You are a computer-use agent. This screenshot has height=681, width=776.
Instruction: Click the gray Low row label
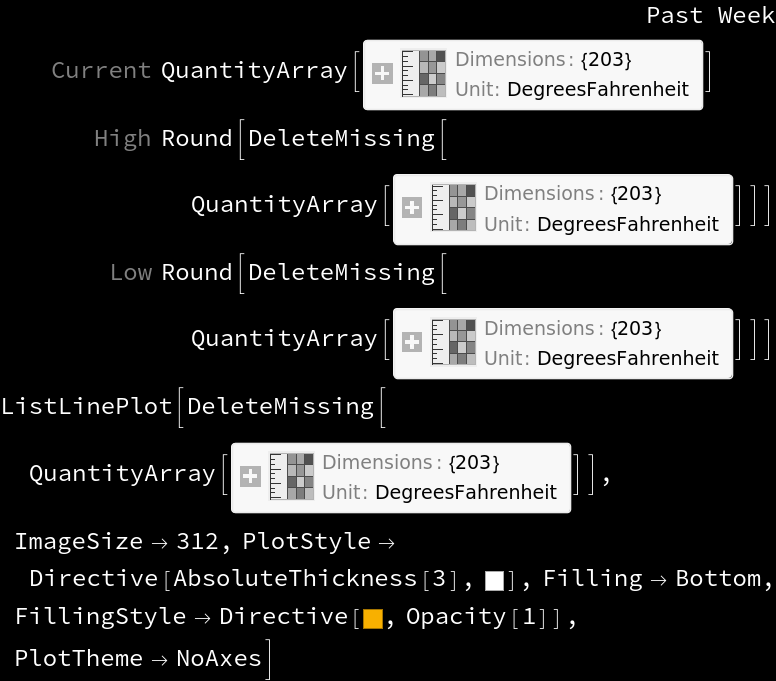coord(131,273)
